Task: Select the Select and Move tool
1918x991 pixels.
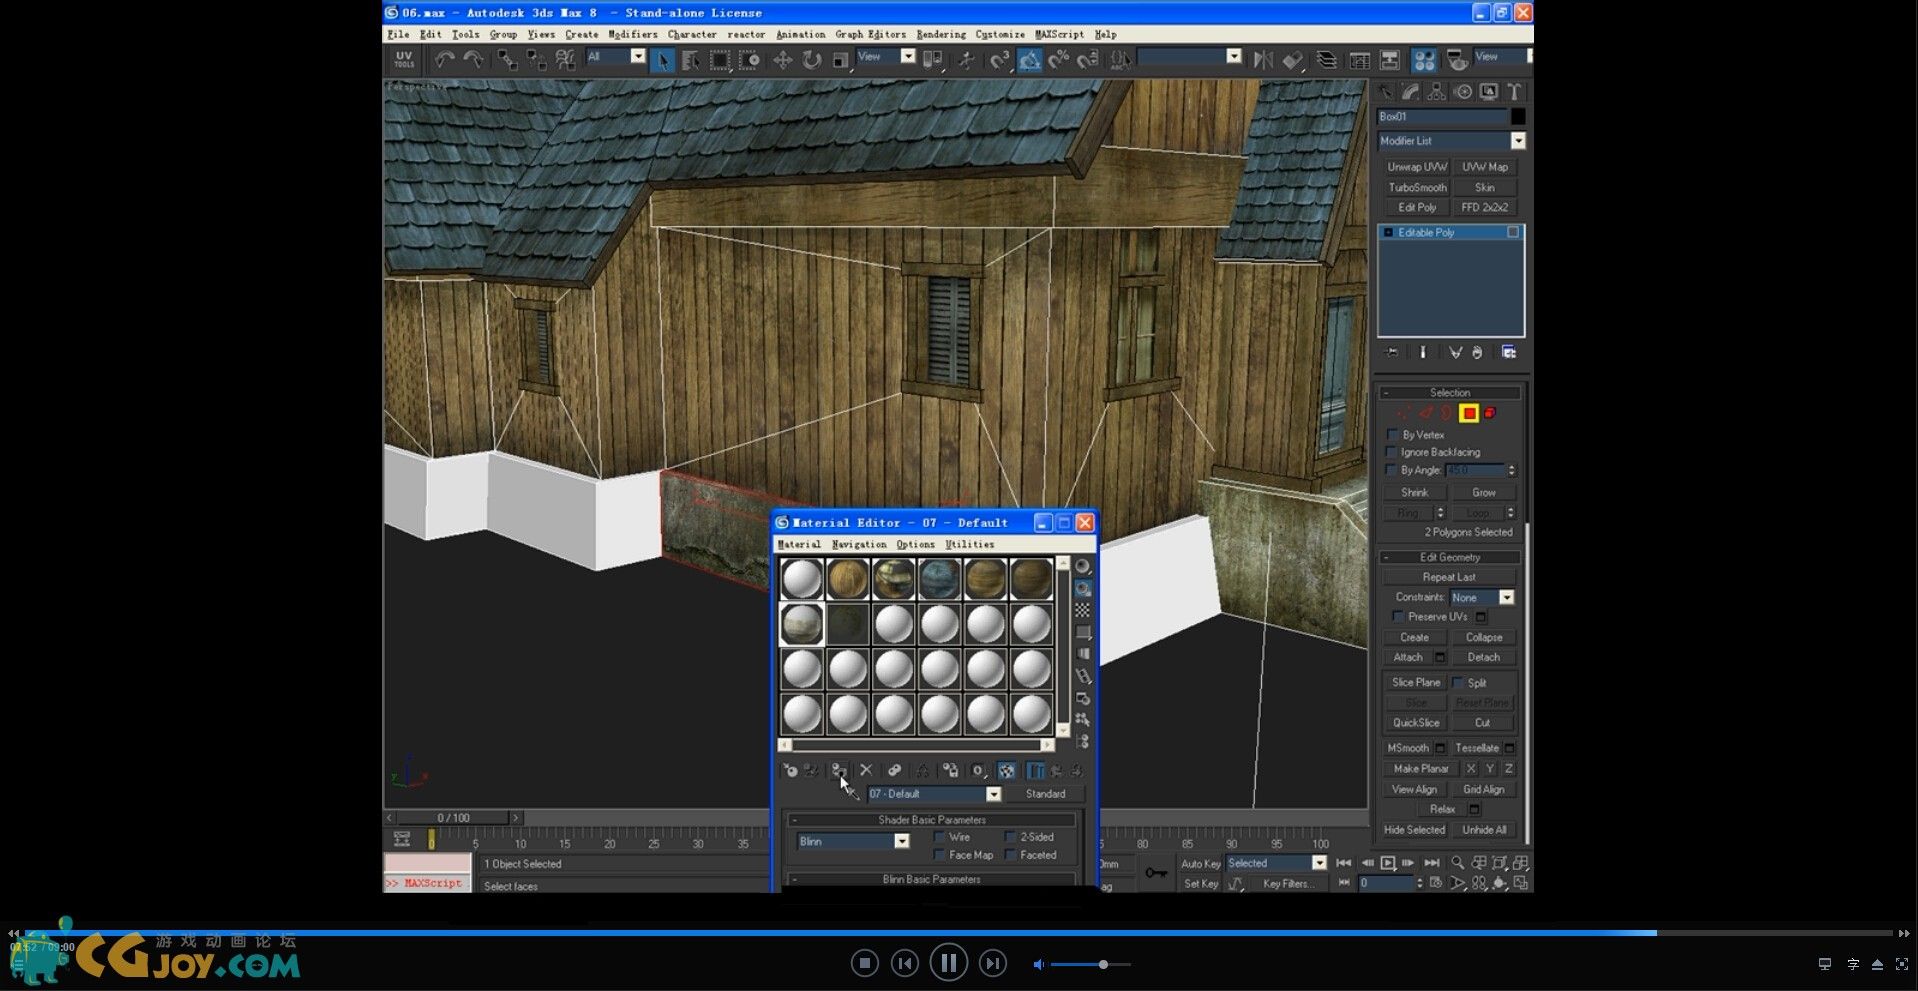Action: tap(782, 60)
